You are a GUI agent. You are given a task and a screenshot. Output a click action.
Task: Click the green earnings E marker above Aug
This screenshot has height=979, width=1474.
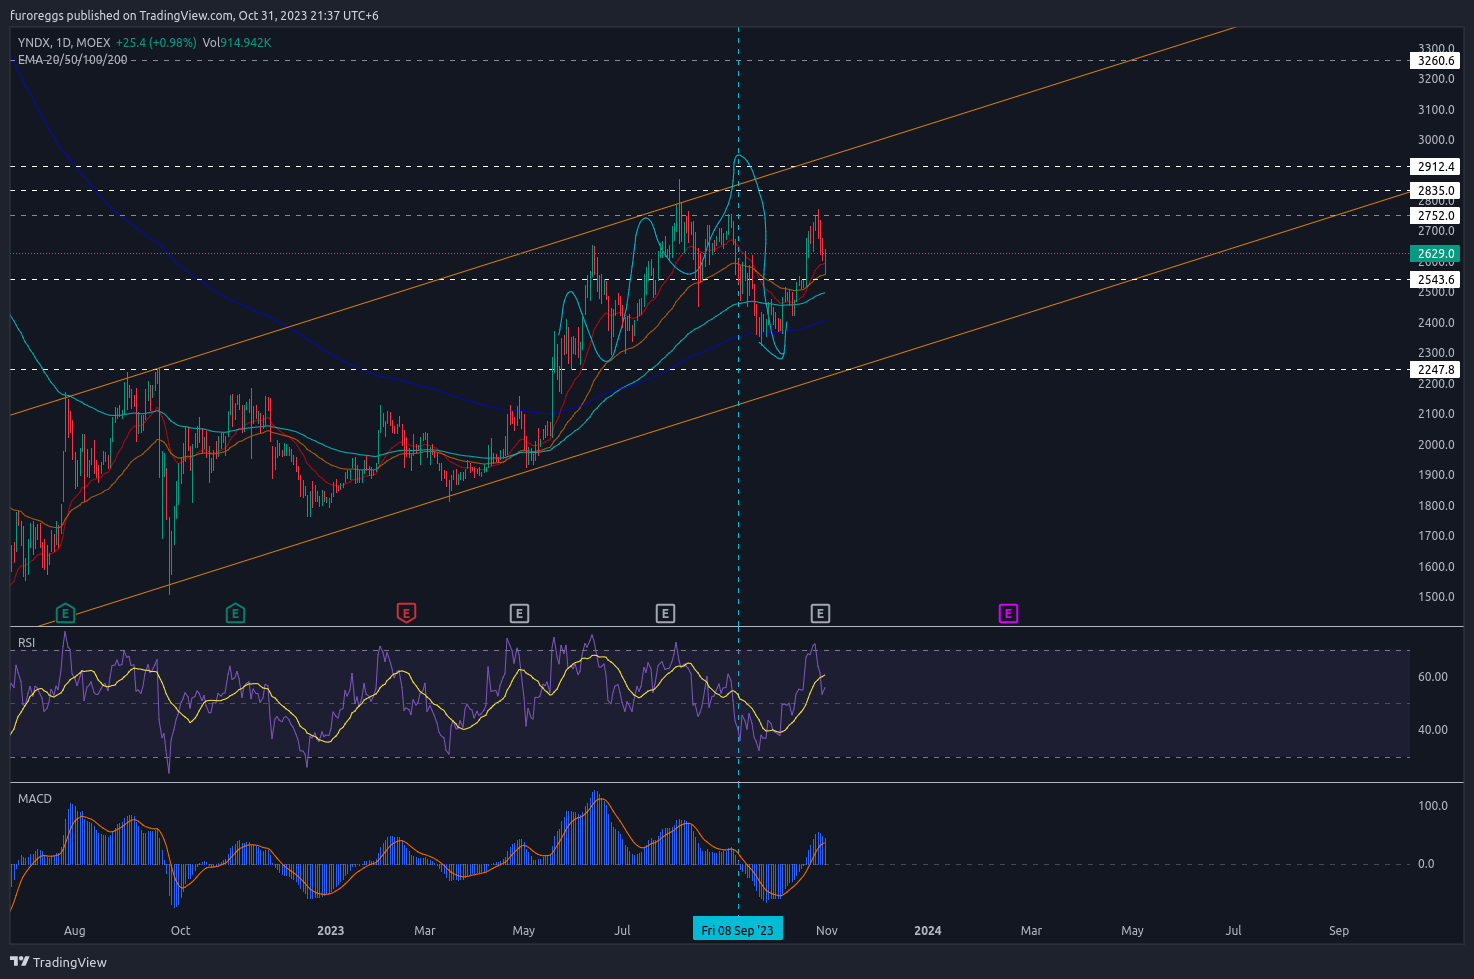[x=65, y=613]
